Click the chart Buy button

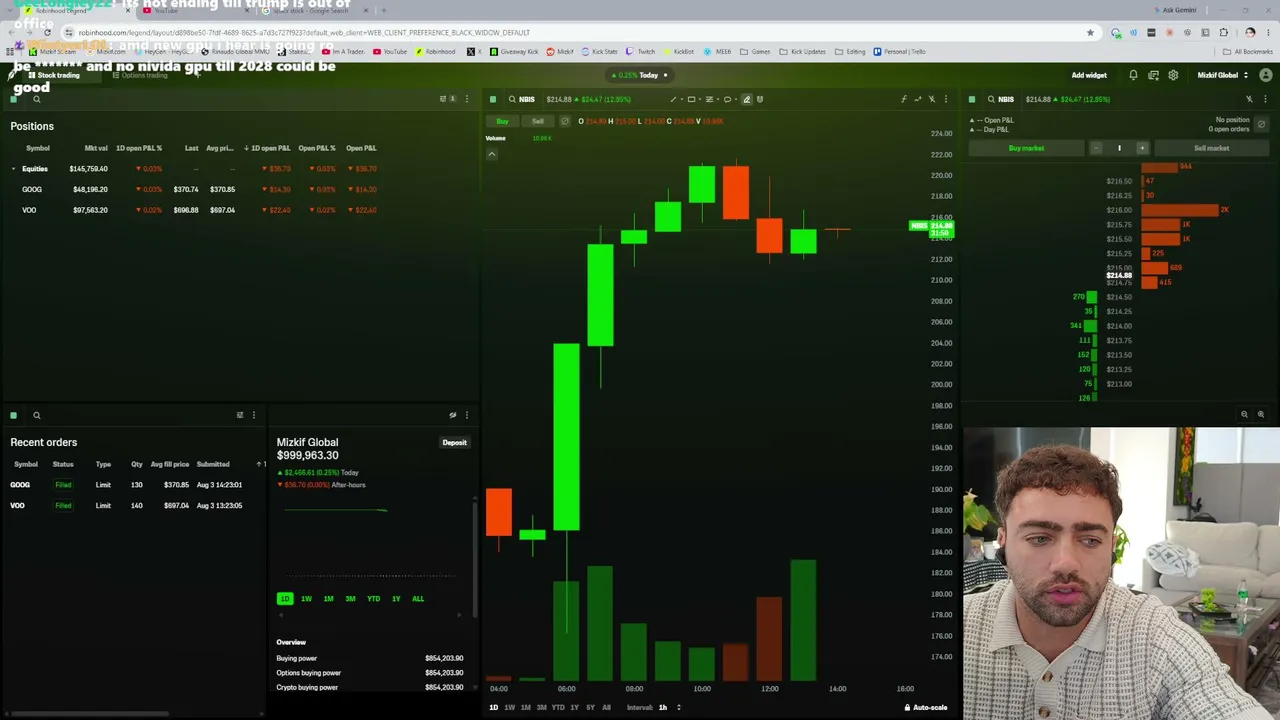pos(502,121)
